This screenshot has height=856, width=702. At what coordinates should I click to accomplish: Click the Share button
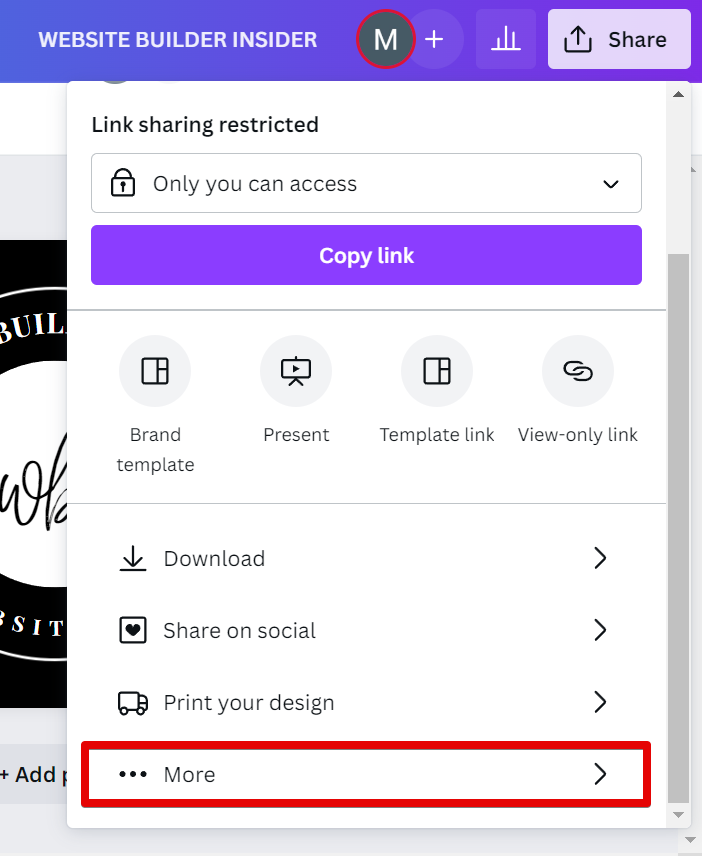coord(619,40)
